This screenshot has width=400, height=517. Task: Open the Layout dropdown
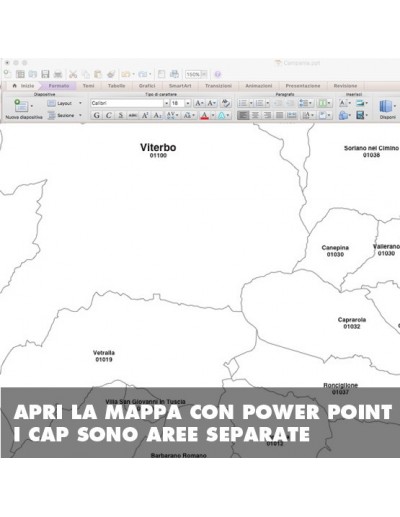65,103
